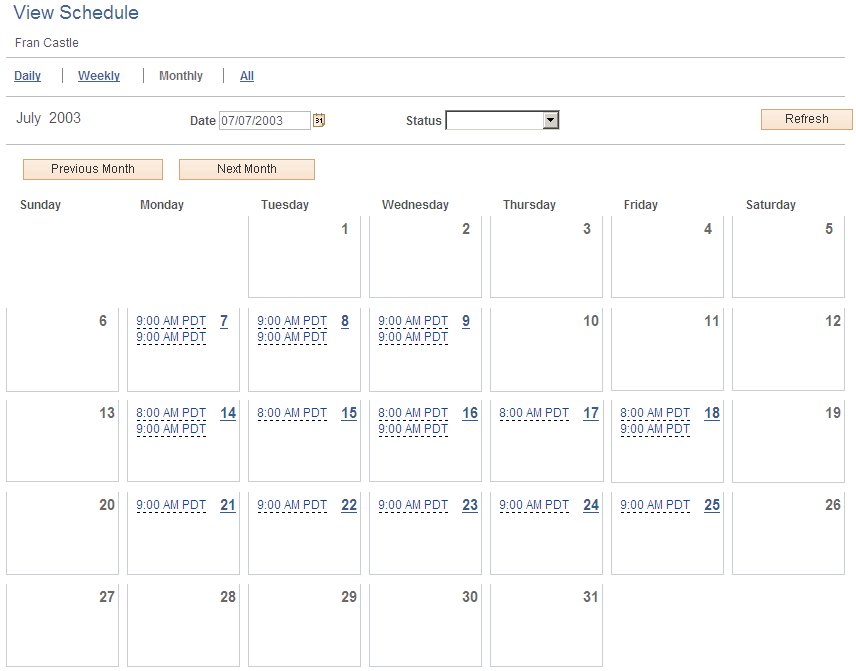Click the Refresh button
856x671 pixels.
(x=806, y=119)
